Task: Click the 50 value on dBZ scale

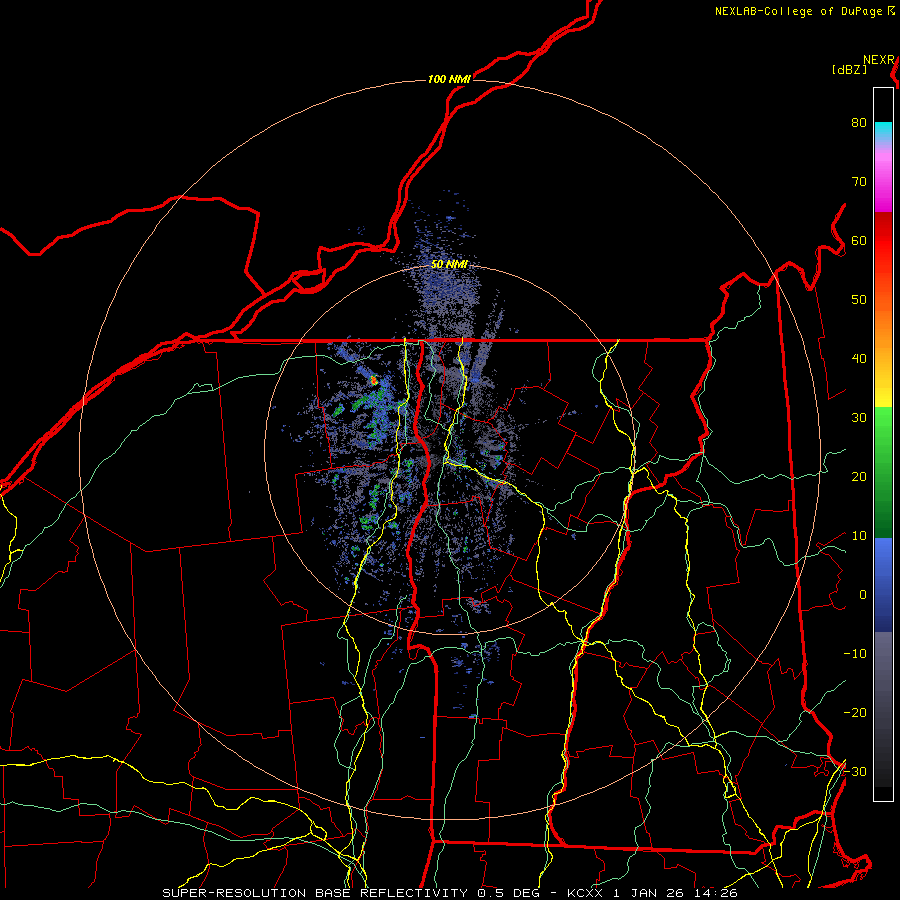Action: 859,300
